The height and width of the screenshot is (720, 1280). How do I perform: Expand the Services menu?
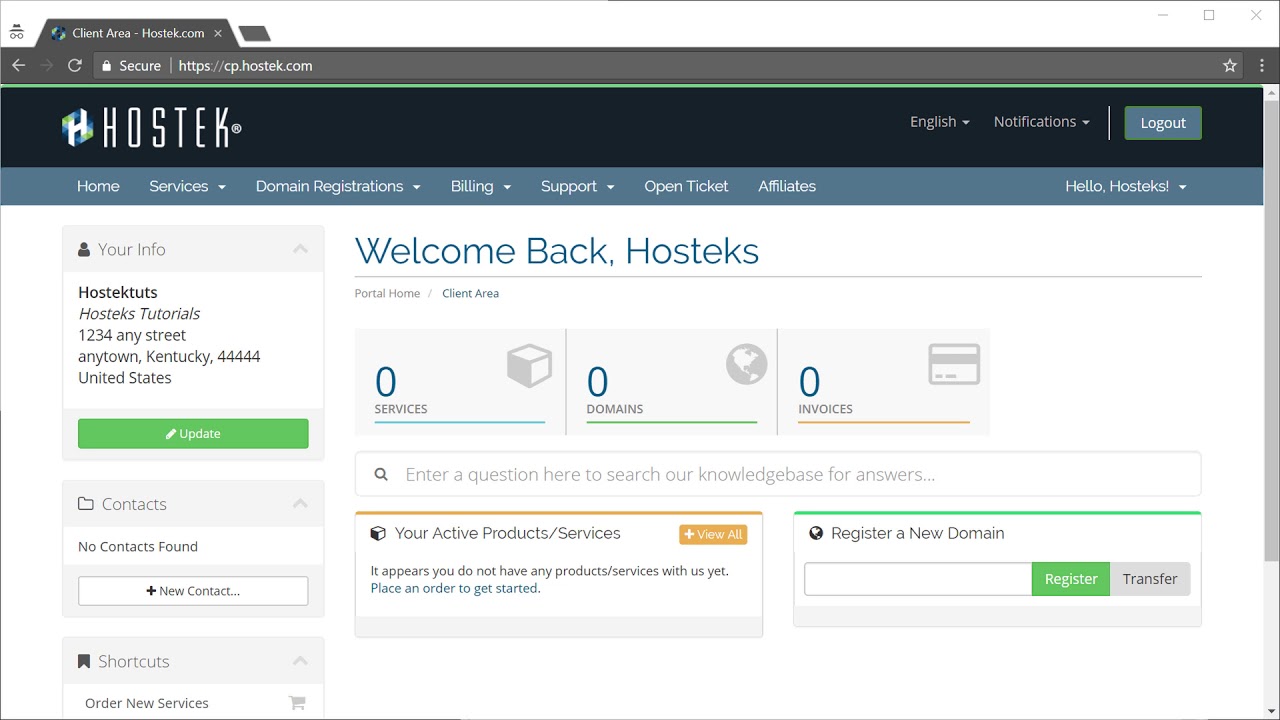(187, 187)
